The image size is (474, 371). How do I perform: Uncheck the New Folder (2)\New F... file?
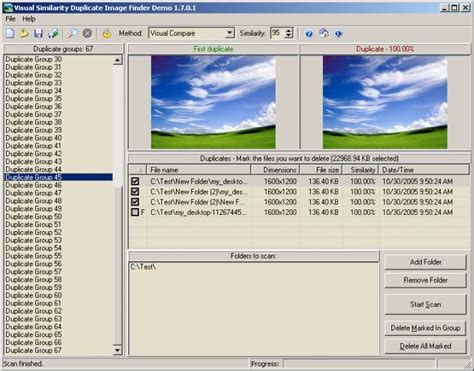coord(135,202)
